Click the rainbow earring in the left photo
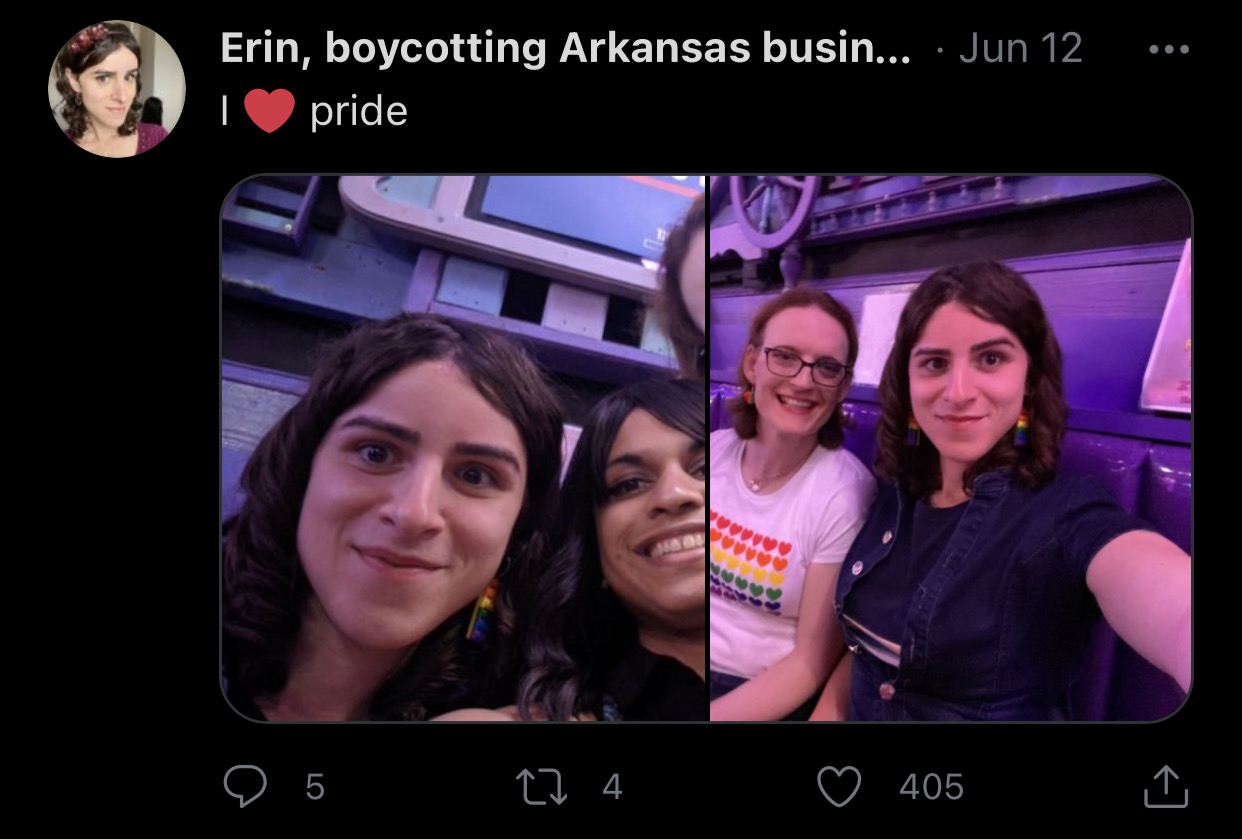The width and height of the screenshot is (1242, 839). pos(482,609)
